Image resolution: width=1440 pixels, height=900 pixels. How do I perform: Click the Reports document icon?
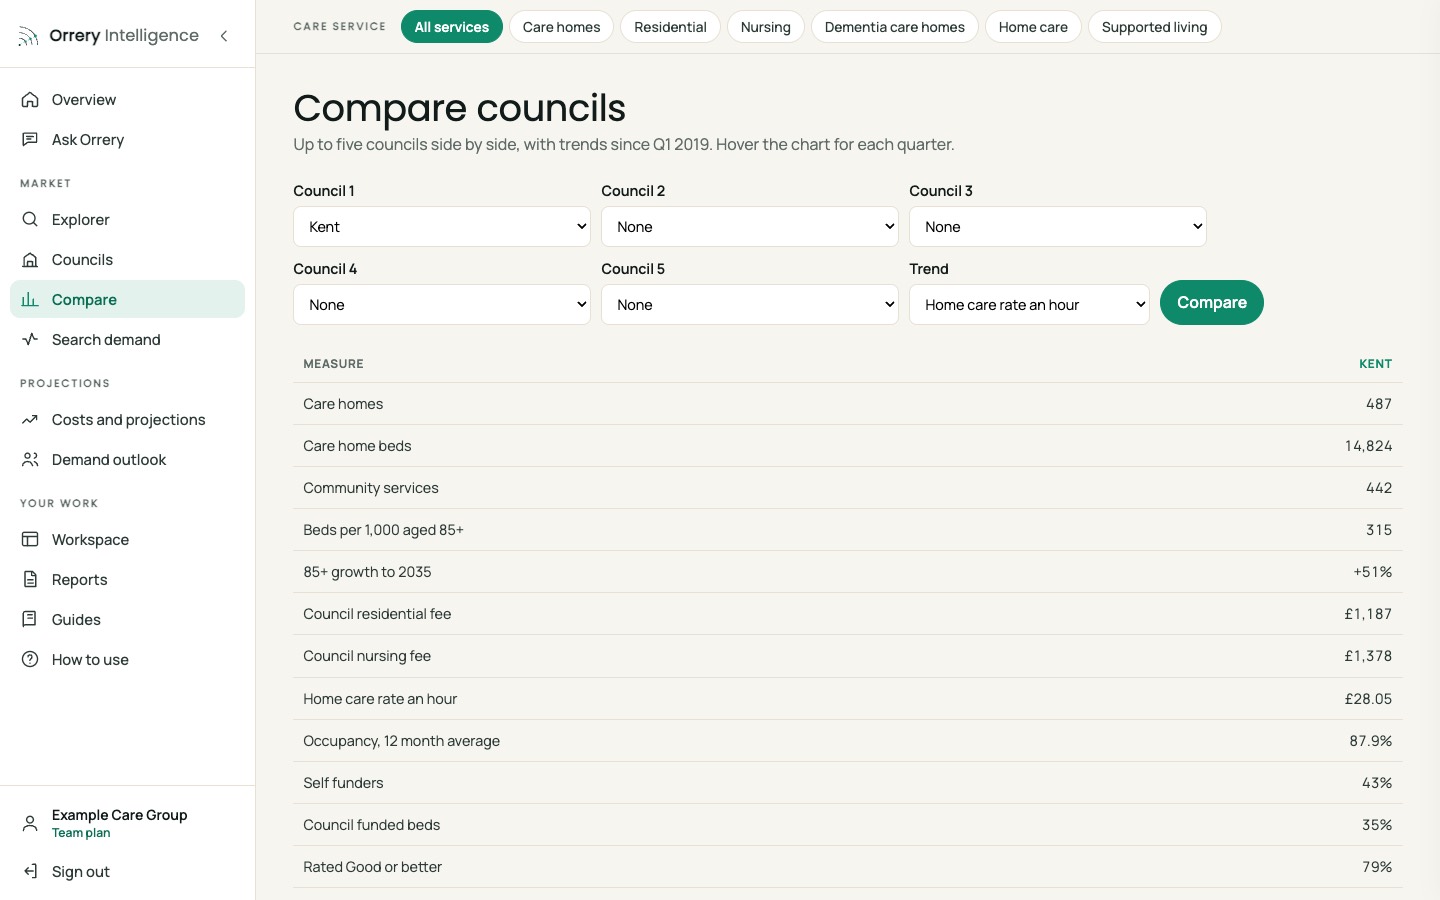pyautogui.click(x=30, y=580)
